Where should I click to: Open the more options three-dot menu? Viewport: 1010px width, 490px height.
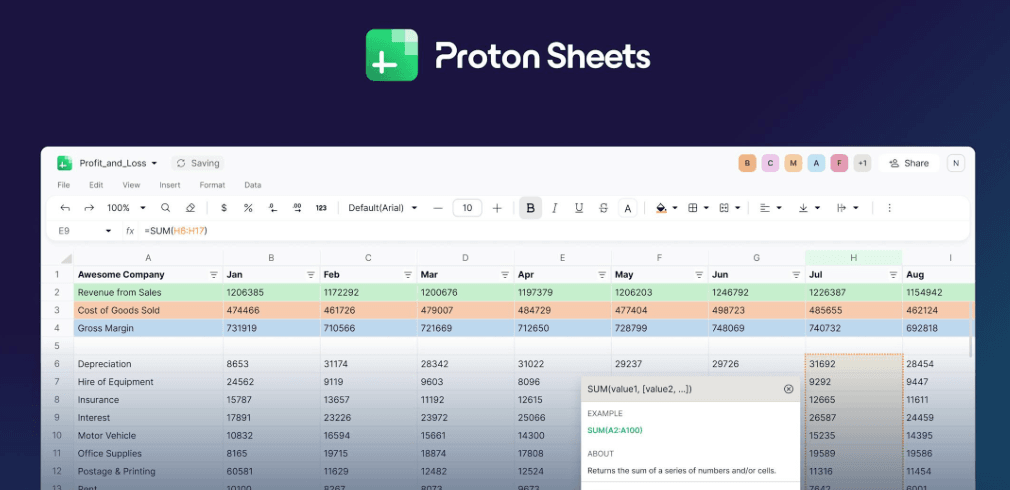click(890, 208)
